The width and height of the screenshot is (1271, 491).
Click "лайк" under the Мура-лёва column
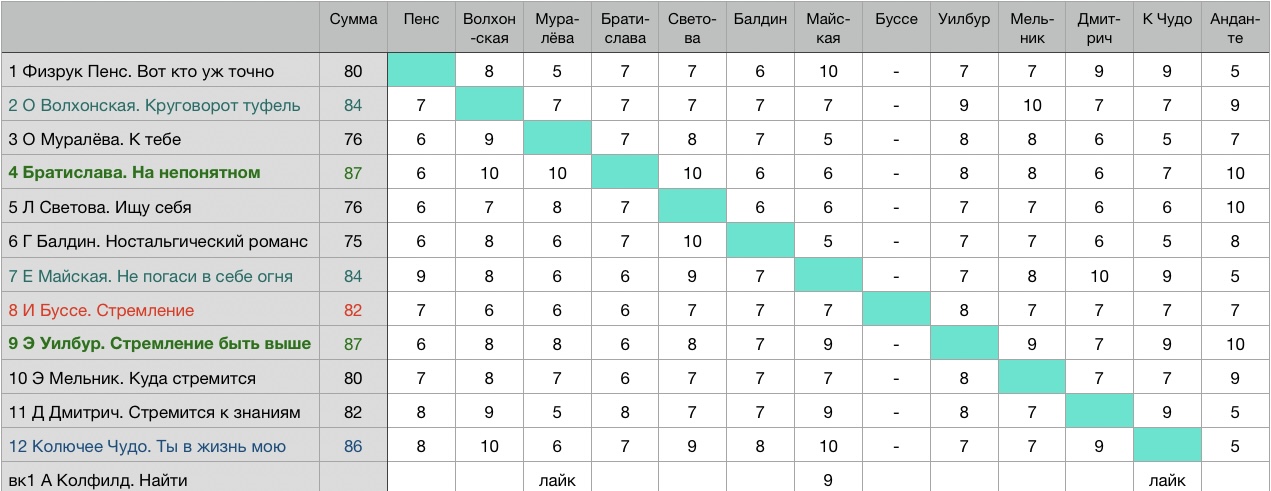point(557,480)
